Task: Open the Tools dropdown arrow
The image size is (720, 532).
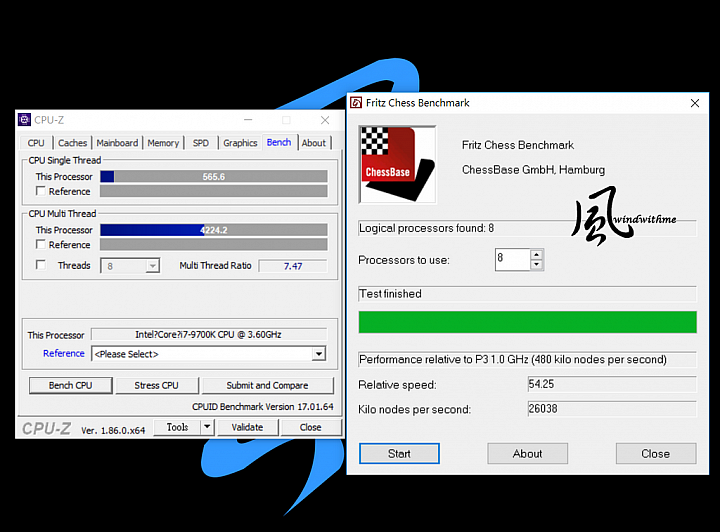Action: coord(207,427)
